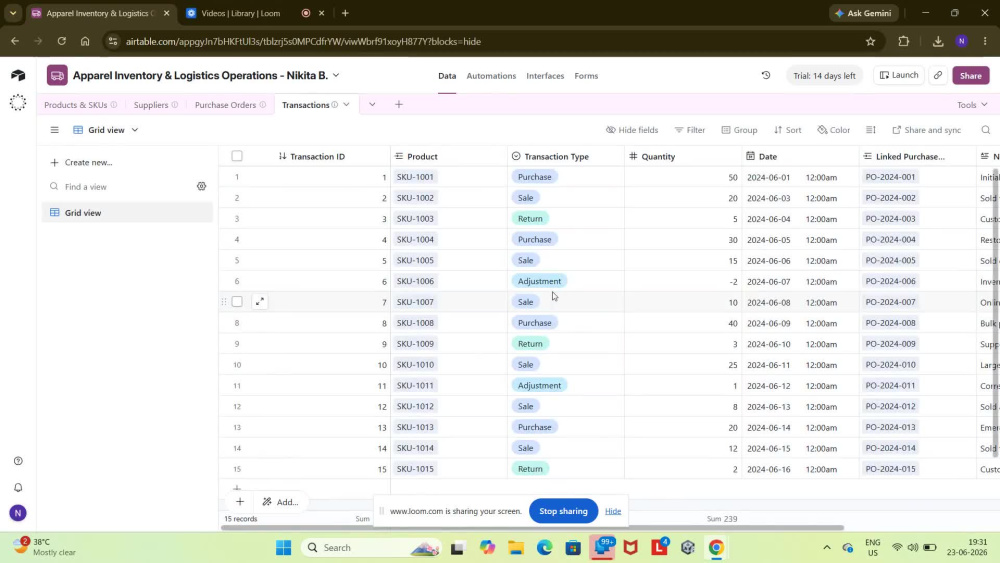Screen dimensions: 1000x563
Task: Open the Omni AI assistant icon
Action: pos(18,103)
